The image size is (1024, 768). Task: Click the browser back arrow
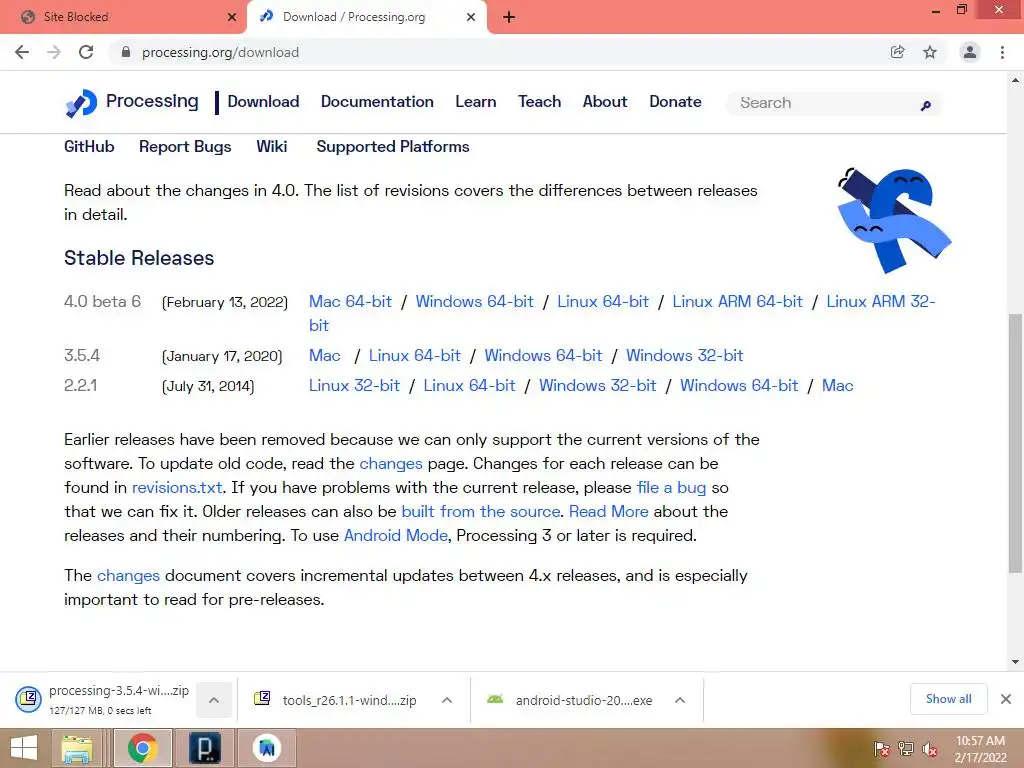[22, 52]
